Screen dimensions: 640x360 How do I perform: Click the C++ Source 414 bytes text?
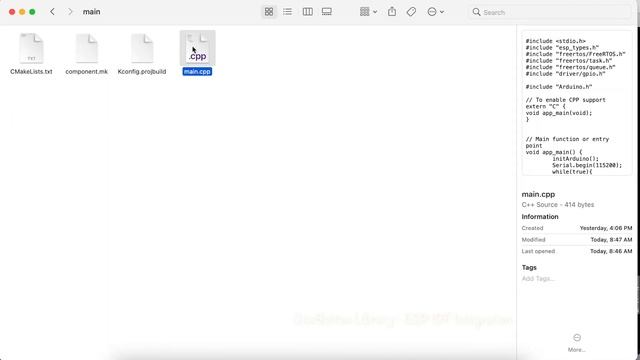[558, 204]
